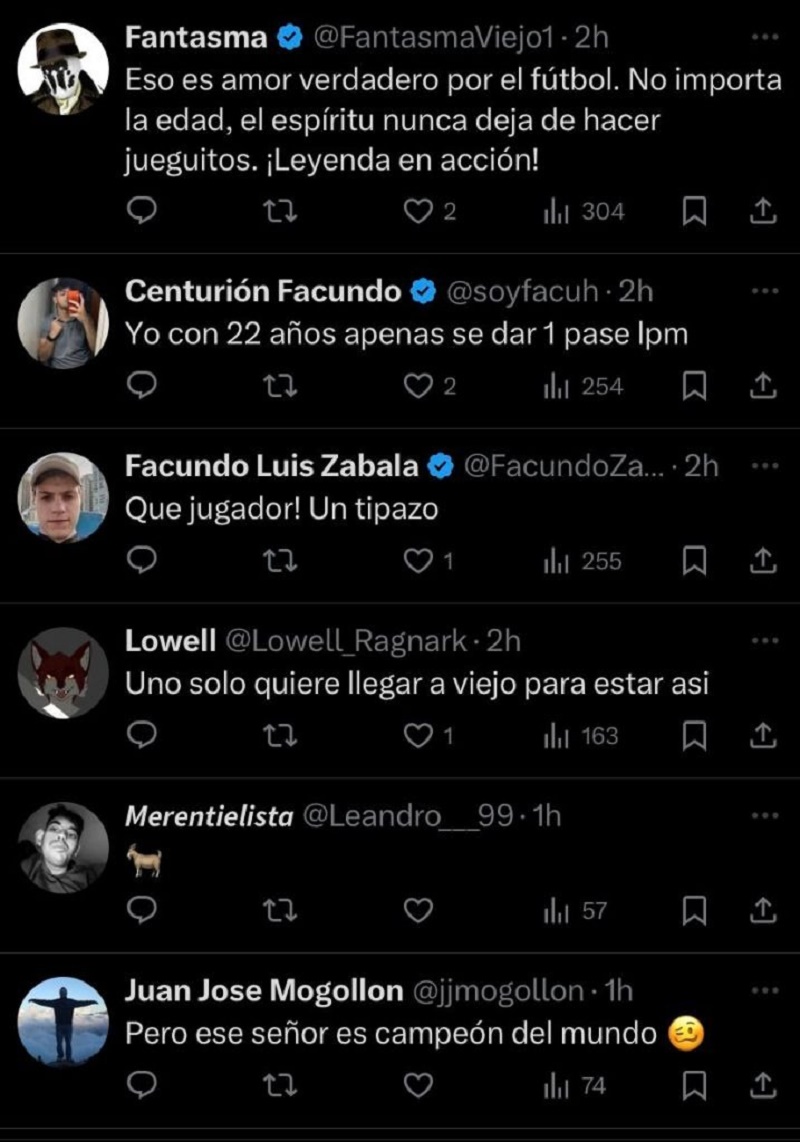The width and height of the screenshot is (800, 1142).
Task: Open @soyfacuh profile handle link
Action: coord(521,291)
